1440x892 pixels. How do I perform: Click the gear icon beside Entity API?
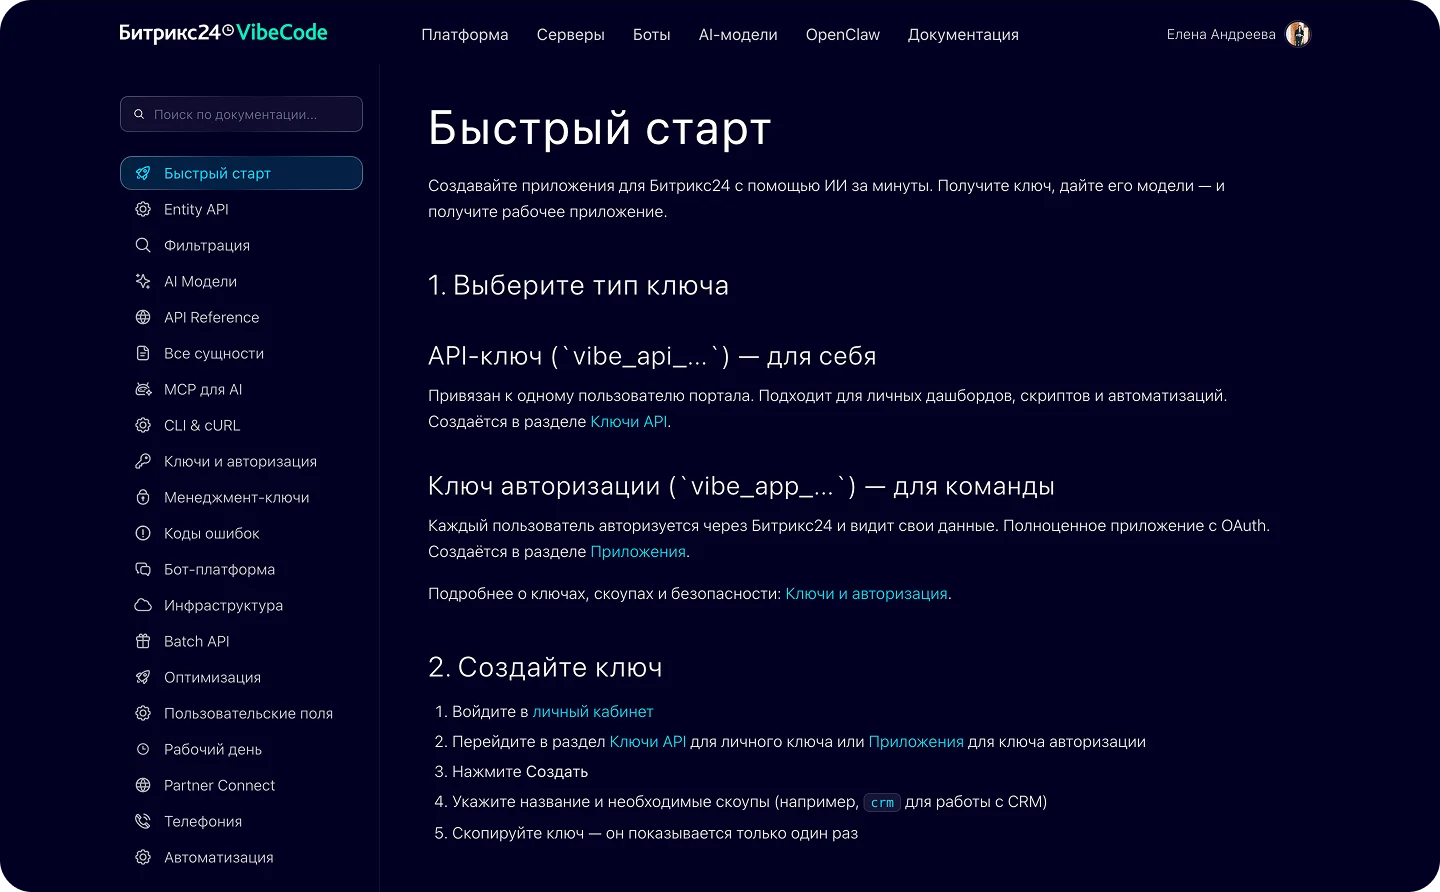coord(143,209)
